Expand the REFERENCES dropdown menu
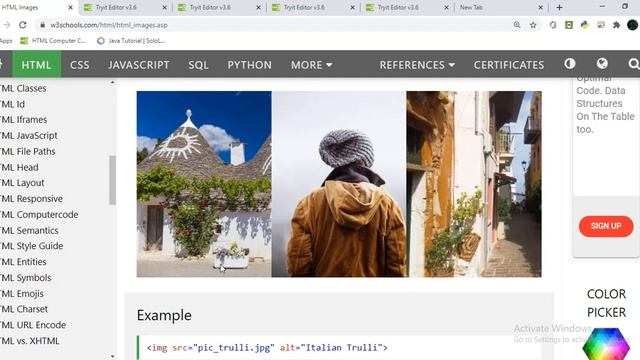This screenshot has width=640, height=360. (x=417, y=64)
